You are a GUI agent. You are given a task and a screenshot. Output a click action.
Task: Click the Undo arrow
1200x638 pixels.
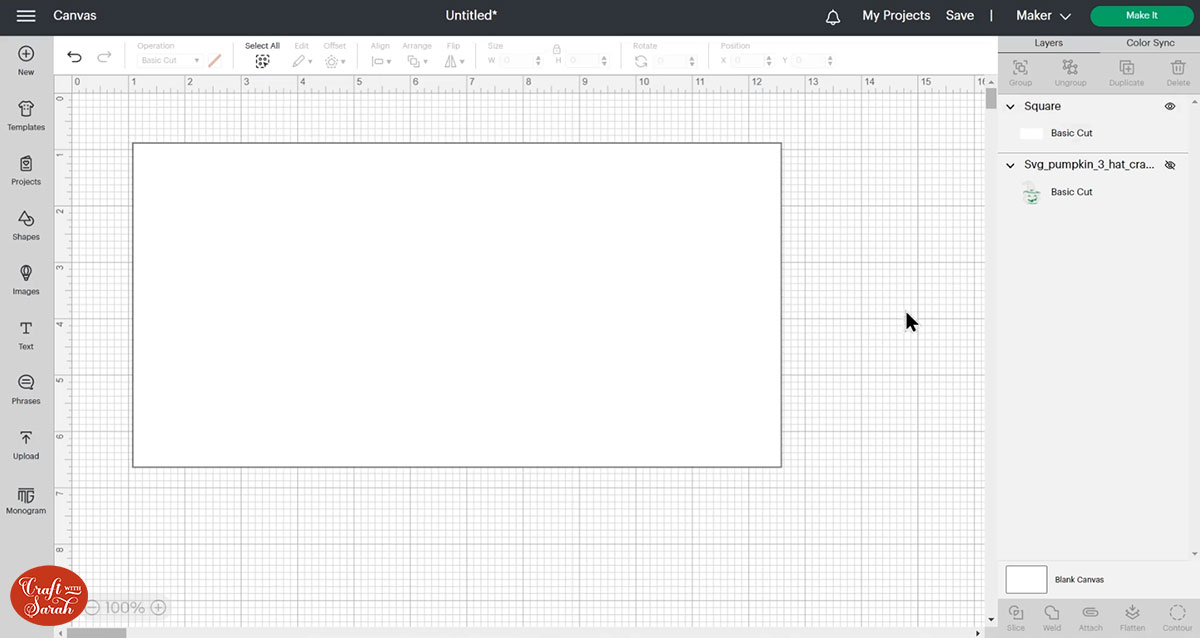(x=74, y=58)
